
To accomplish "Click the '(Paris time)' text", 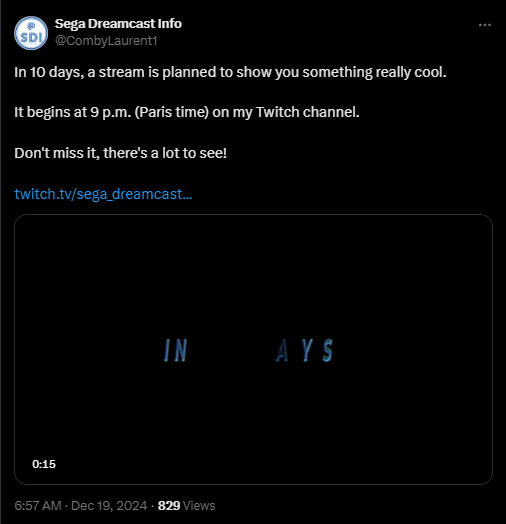I will pos(172,112).
